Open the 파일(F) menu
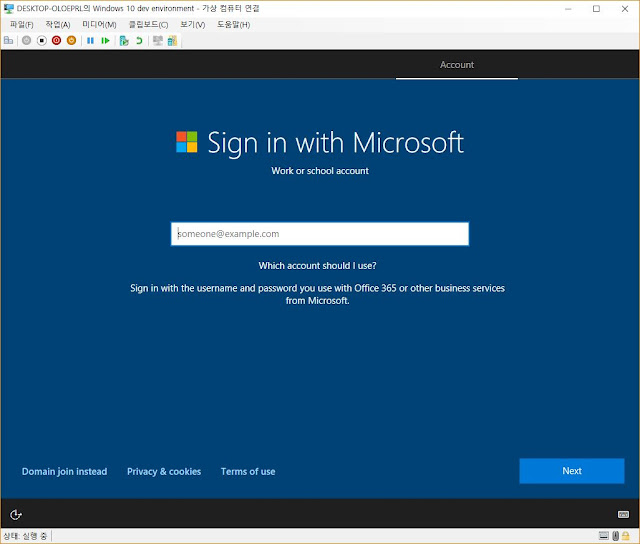The image size is (640, 544). point(22,24)
